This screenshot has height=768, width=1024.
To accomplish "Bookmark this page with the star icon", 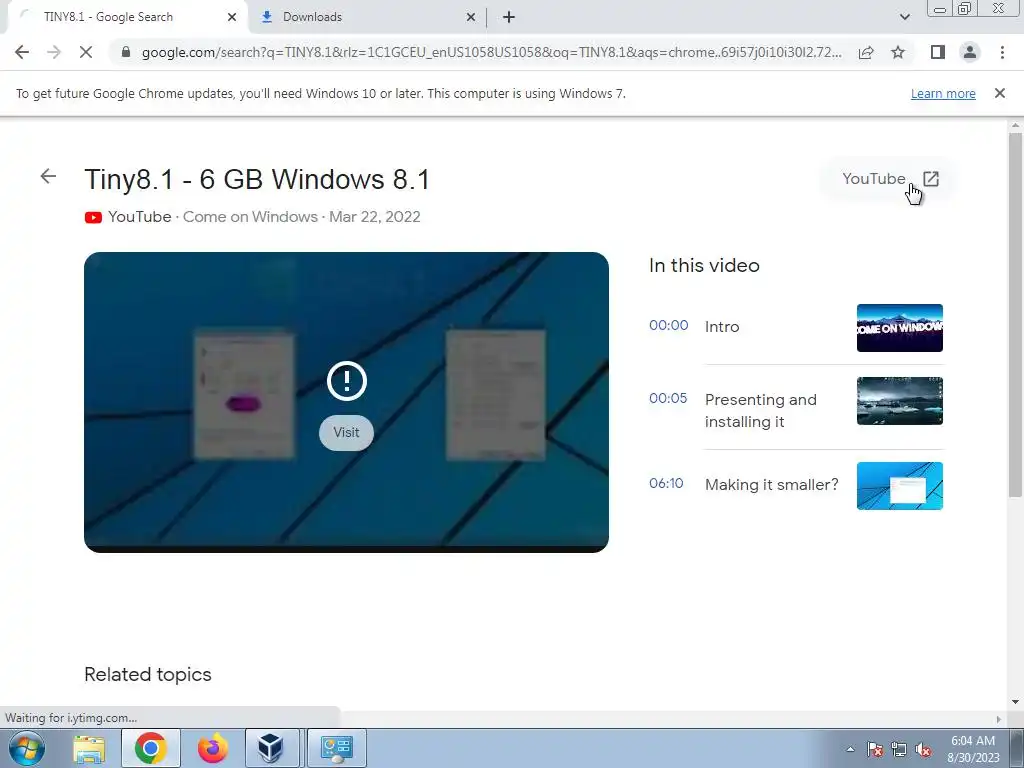I will click(898, 52).
